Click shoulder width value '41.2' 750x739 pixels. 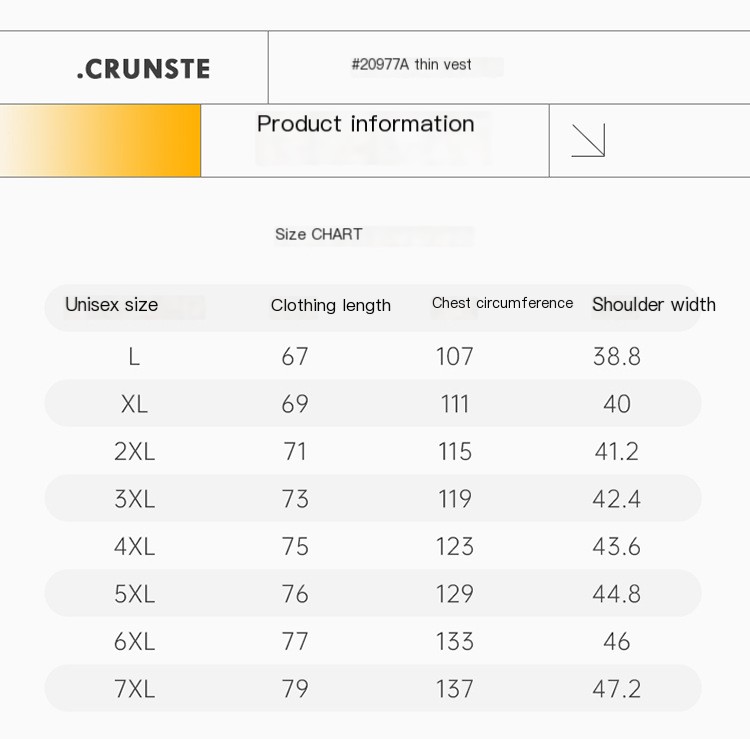click(x=617, y=452)
